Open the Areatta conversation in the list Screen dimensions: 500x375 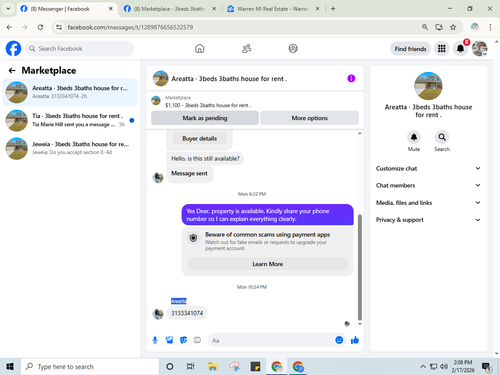pyautogui.click(x=70, y=92)
